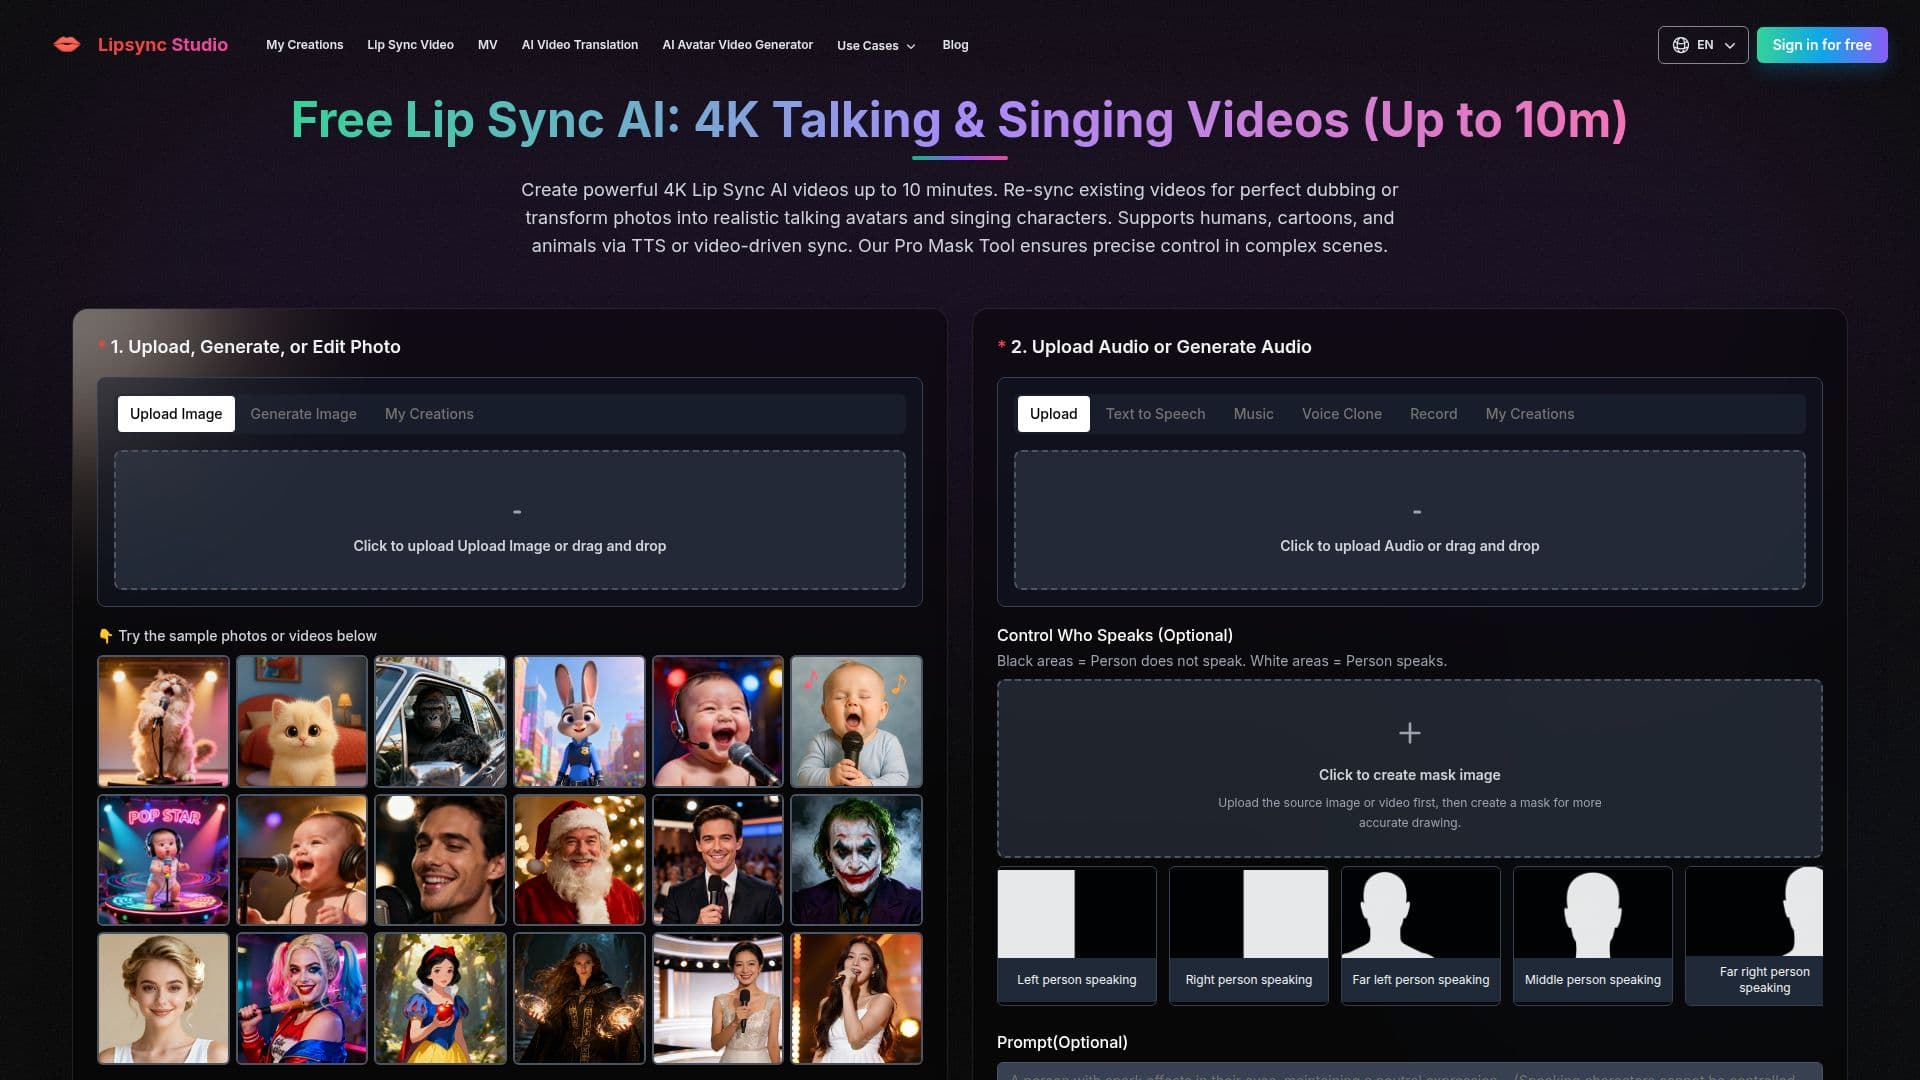Select the Music audio tab

[x=1253, y=414]
